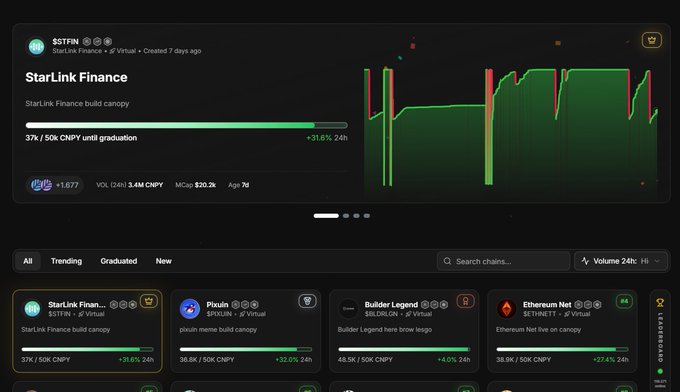Image resolution: width=680 pixels, height=392 pixels.
Task: Switch to the New tab
Action: [163, 261]
